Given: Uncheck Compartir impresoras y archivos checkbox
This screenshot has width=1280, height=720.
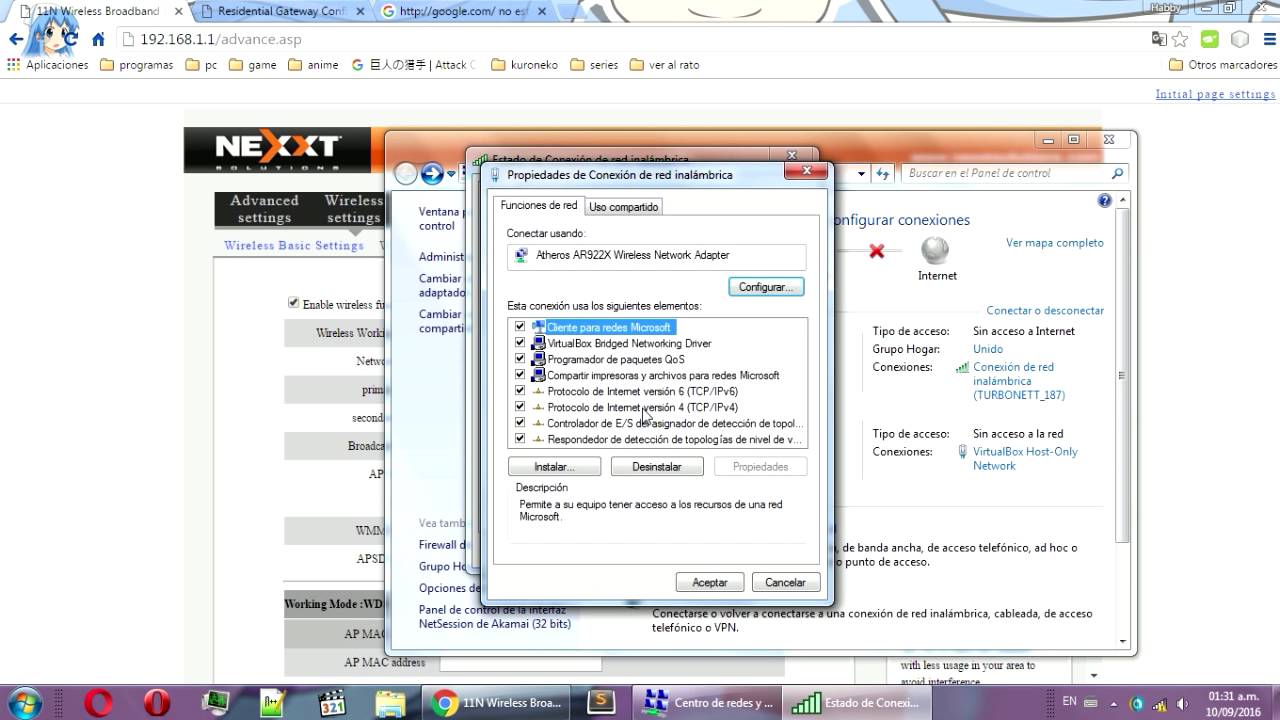Looking at the screenshot, I should click(520, 375).
